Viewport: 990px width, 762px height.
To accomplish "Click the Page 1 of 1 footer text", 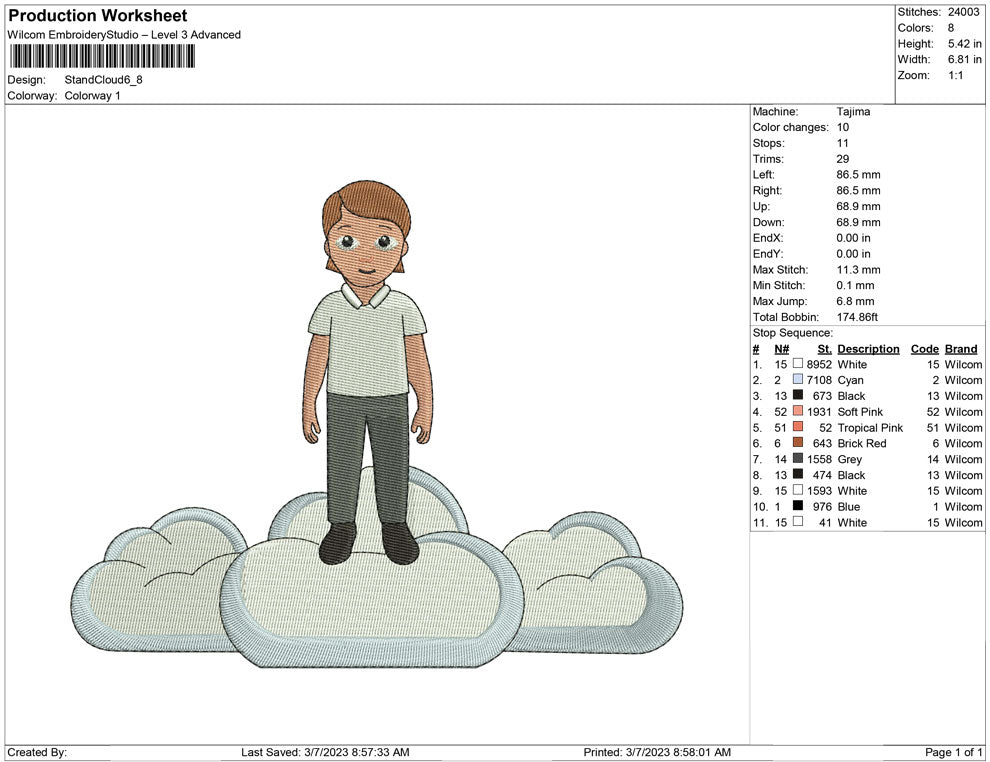I will tap(954, 752).
